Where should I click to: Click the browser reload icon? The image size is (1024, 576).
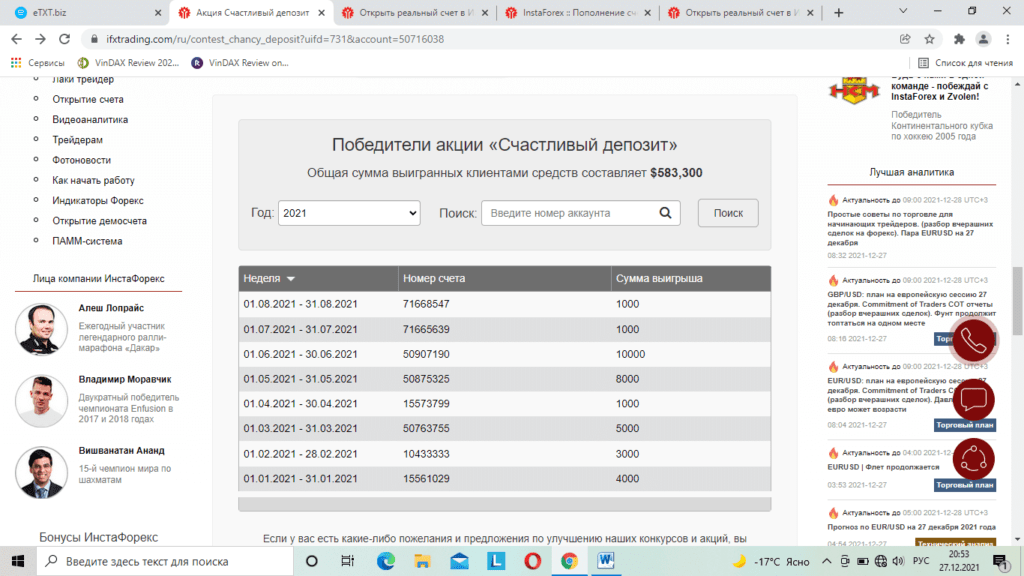[64, 37]
